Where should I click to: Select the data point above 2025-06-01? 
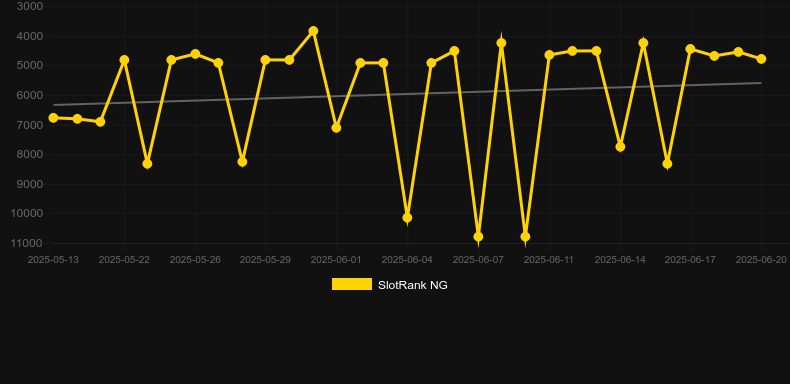point(336,127)
